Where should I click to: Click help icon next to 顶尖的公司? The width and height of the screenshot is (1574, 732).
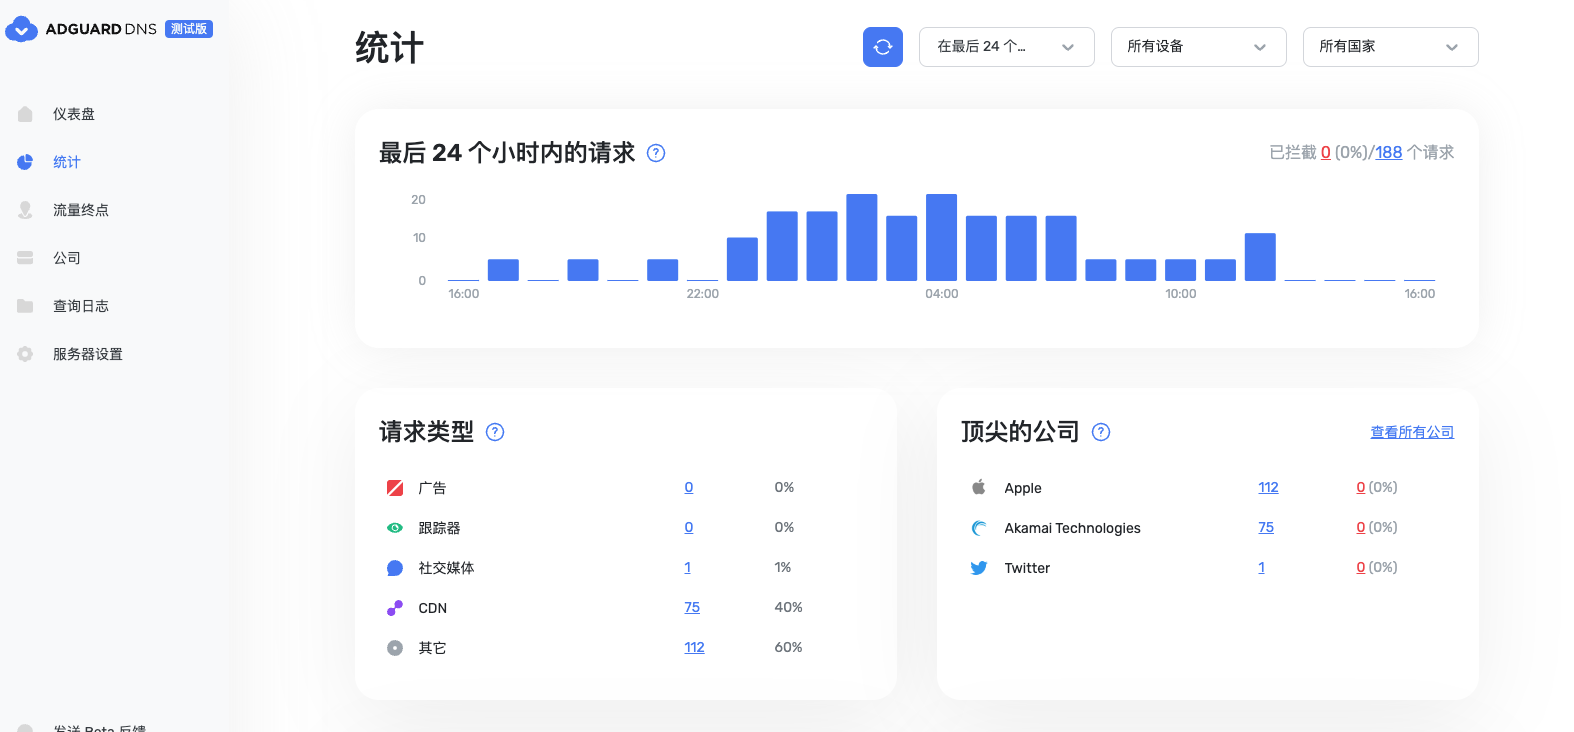click(1101, 432)
